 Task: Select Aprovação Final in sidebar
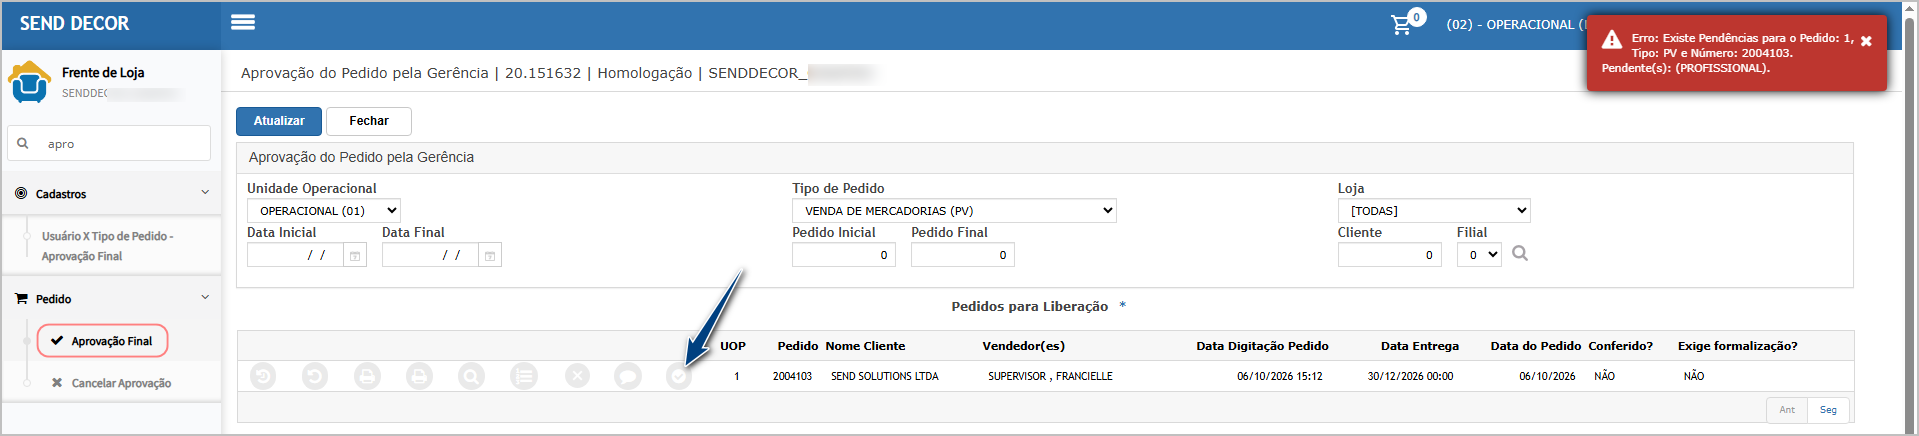pyautogui.click(x=102, y=341)
